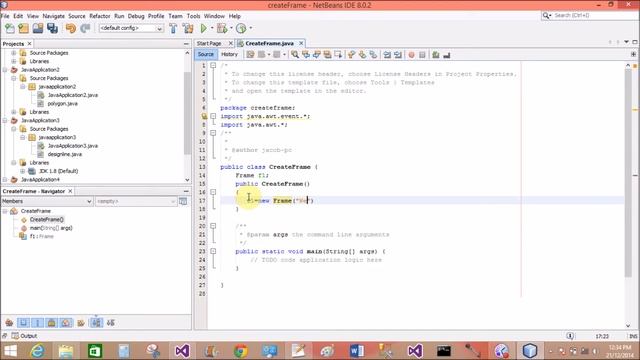The width and height of the screenshot is (640, 360).
Task: Click the Debug Project toolbar icon
Action: coord(222,28)
